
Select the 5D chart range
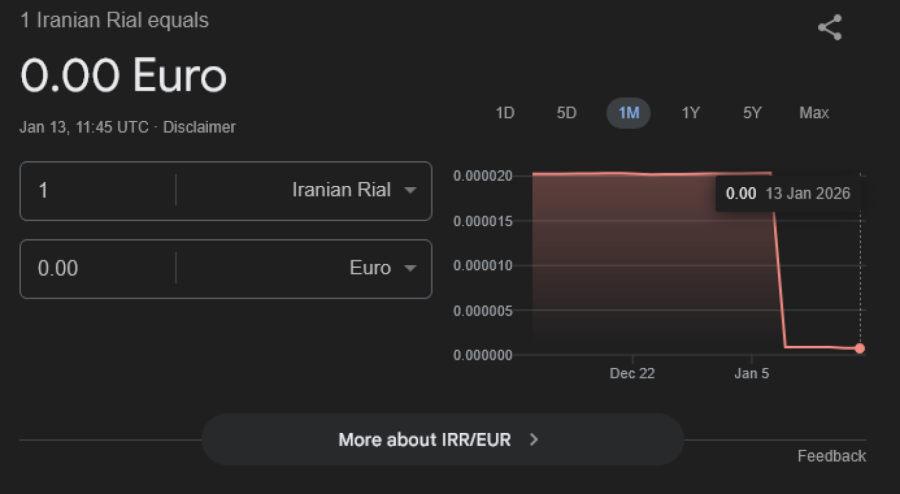566,113
